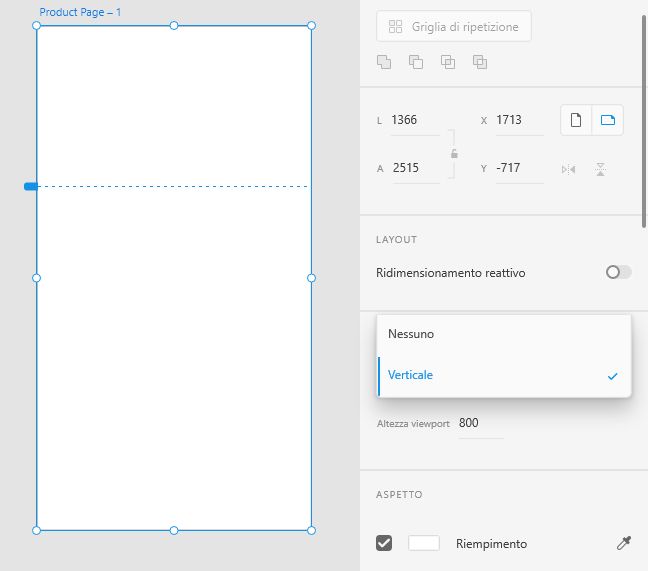The image size is (648, 571).
Task: Edit the height field A 2515
Action: 416,168
